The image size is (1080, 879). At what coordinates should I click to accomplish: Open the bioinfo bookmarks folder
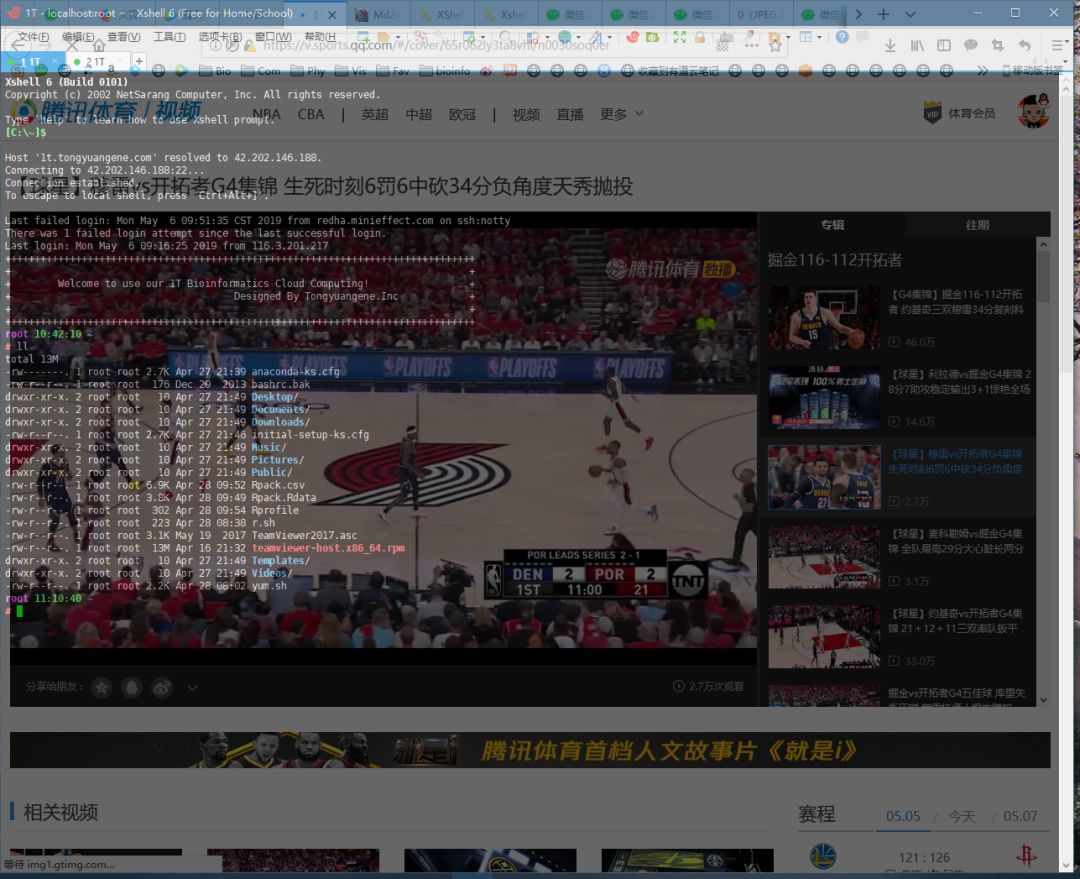444,70
